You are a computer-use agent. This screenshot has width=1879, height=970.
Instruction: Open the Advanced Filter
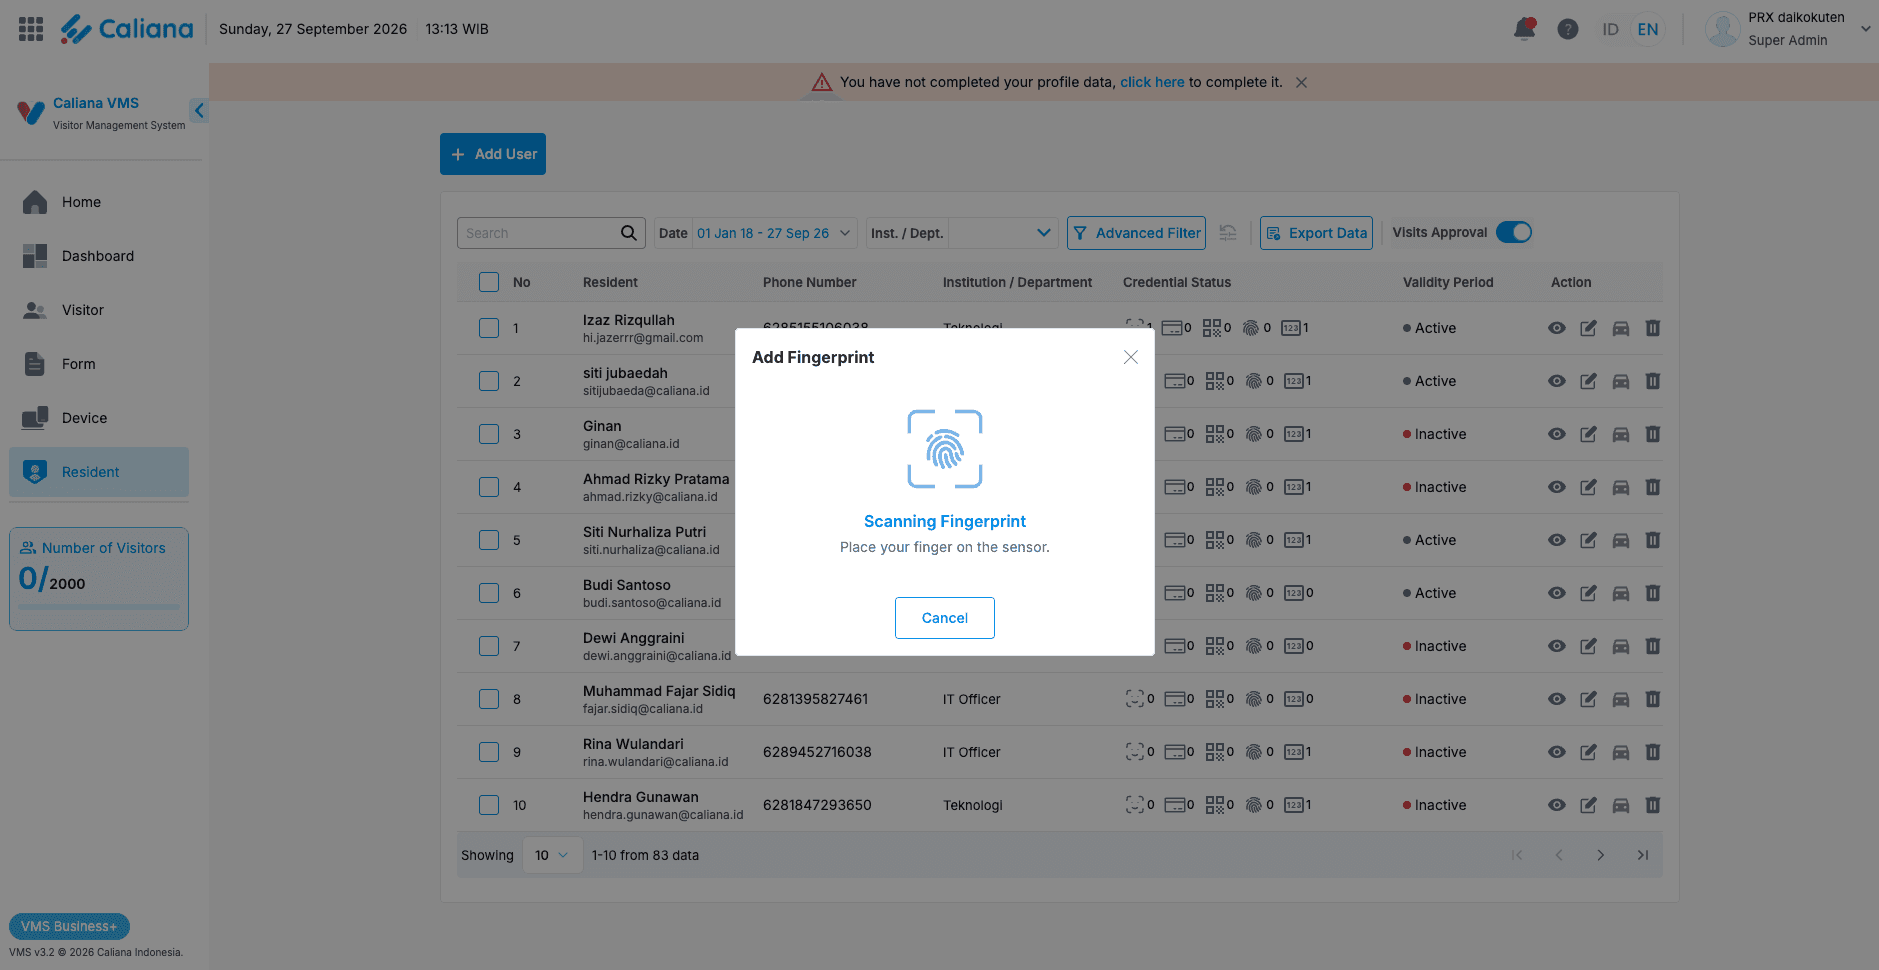pos(1136,233)
